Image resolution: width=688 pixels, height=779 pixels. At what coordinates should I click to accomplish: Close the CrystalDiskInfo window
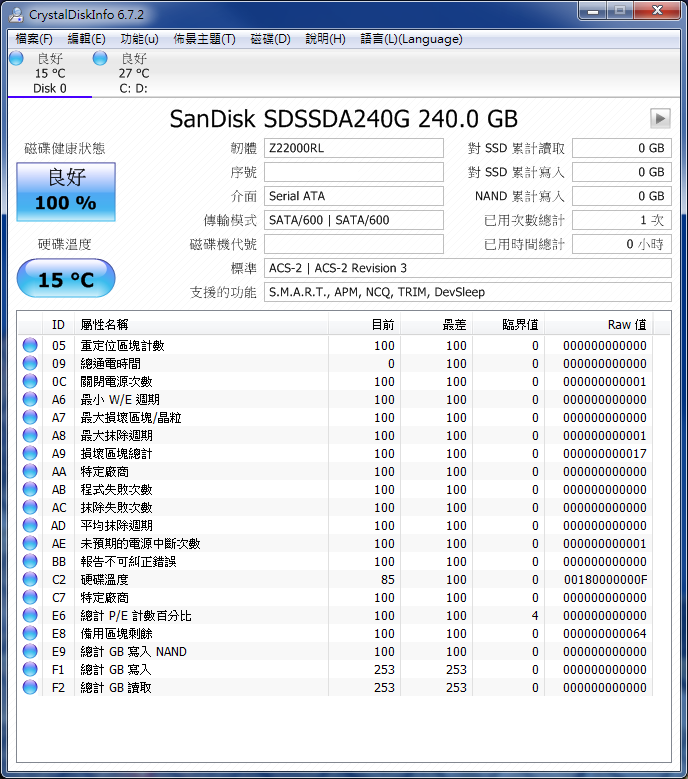[657, 10]
